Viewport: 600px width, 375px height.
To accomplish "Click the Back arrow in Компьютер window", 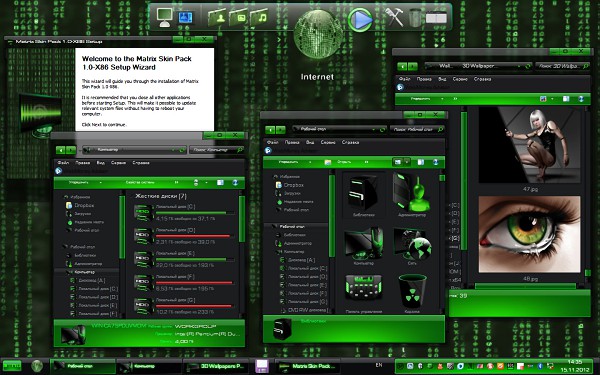I will [60, 150].
